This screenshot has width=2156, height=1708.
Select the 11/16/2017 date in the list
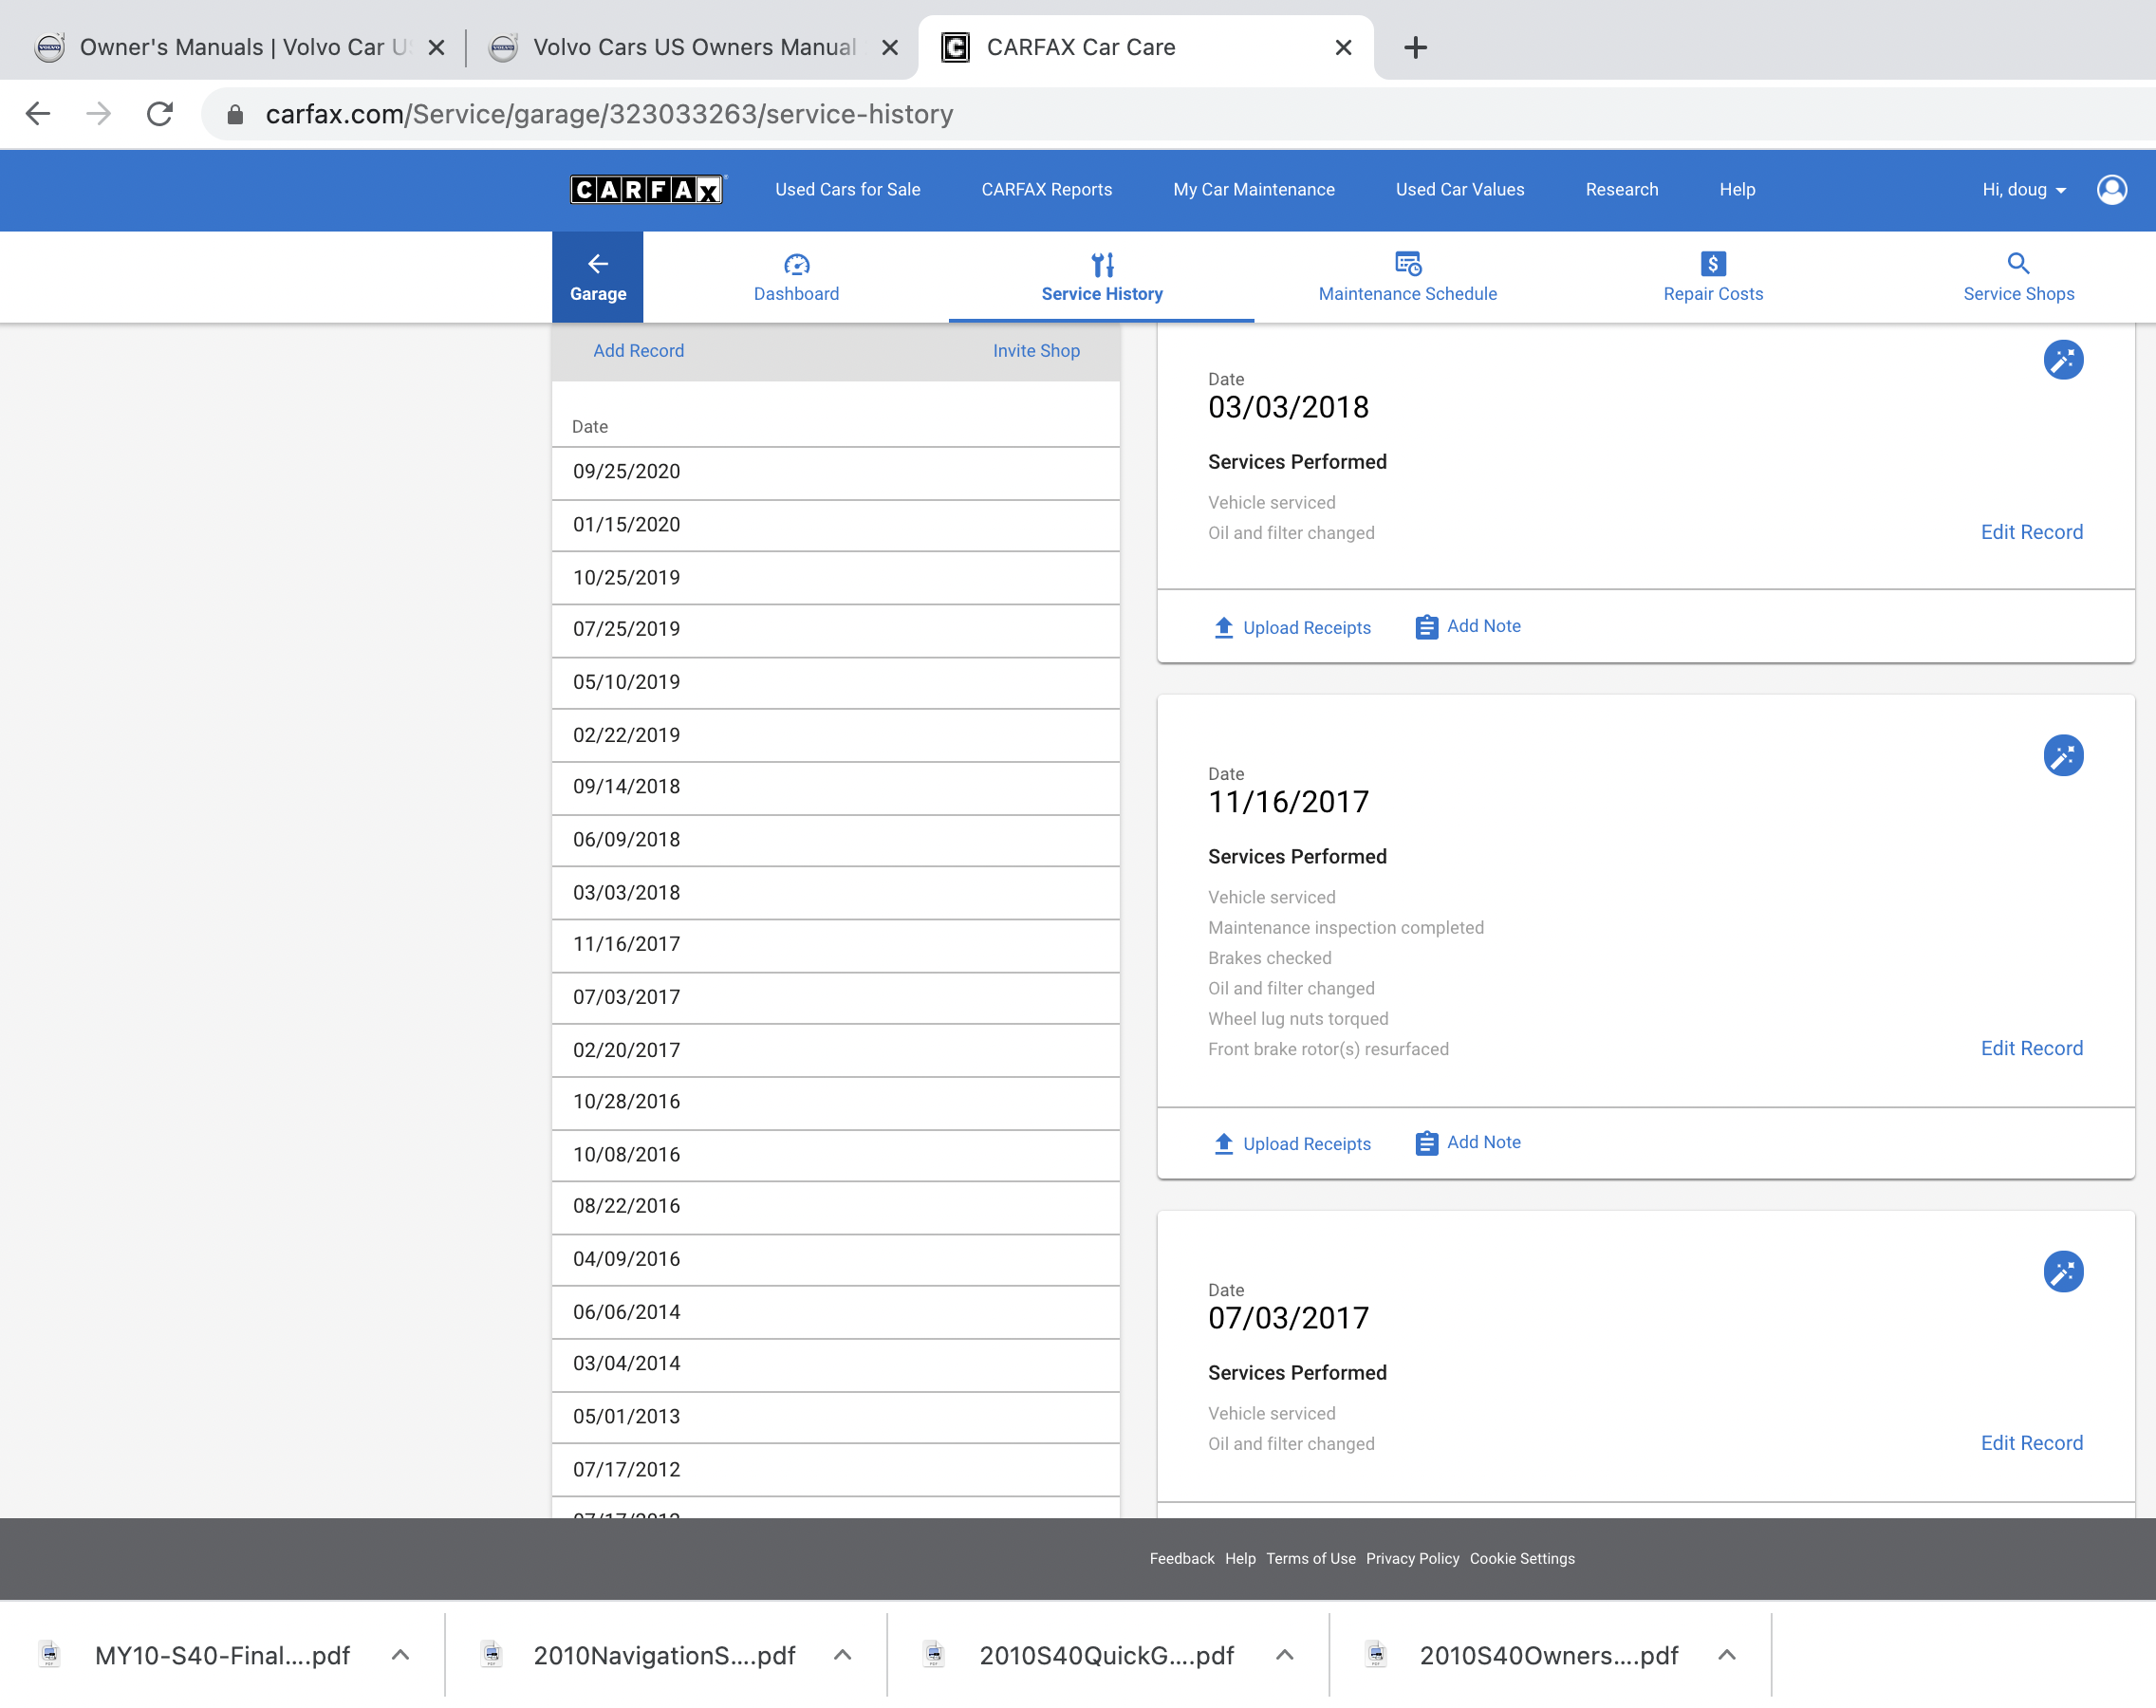click(835, 945)
